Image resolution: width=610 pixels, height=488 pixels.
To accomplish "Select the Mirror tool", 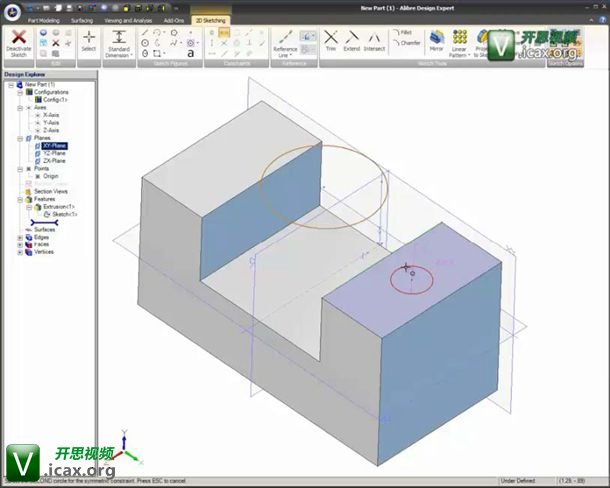I will (x=436, y=40).
